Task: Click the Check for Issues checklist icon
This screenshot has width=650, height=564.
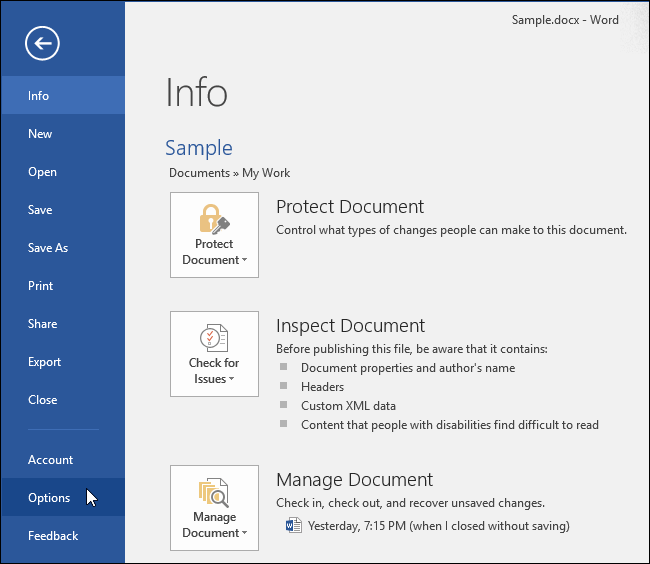Action: coord(214,338)
